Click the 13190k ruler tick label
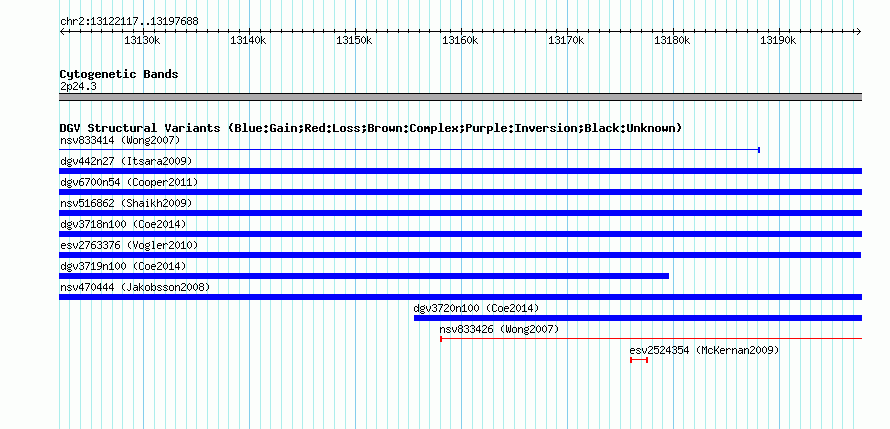This screenshot has width=890, height=429. (x=779, y=40)
